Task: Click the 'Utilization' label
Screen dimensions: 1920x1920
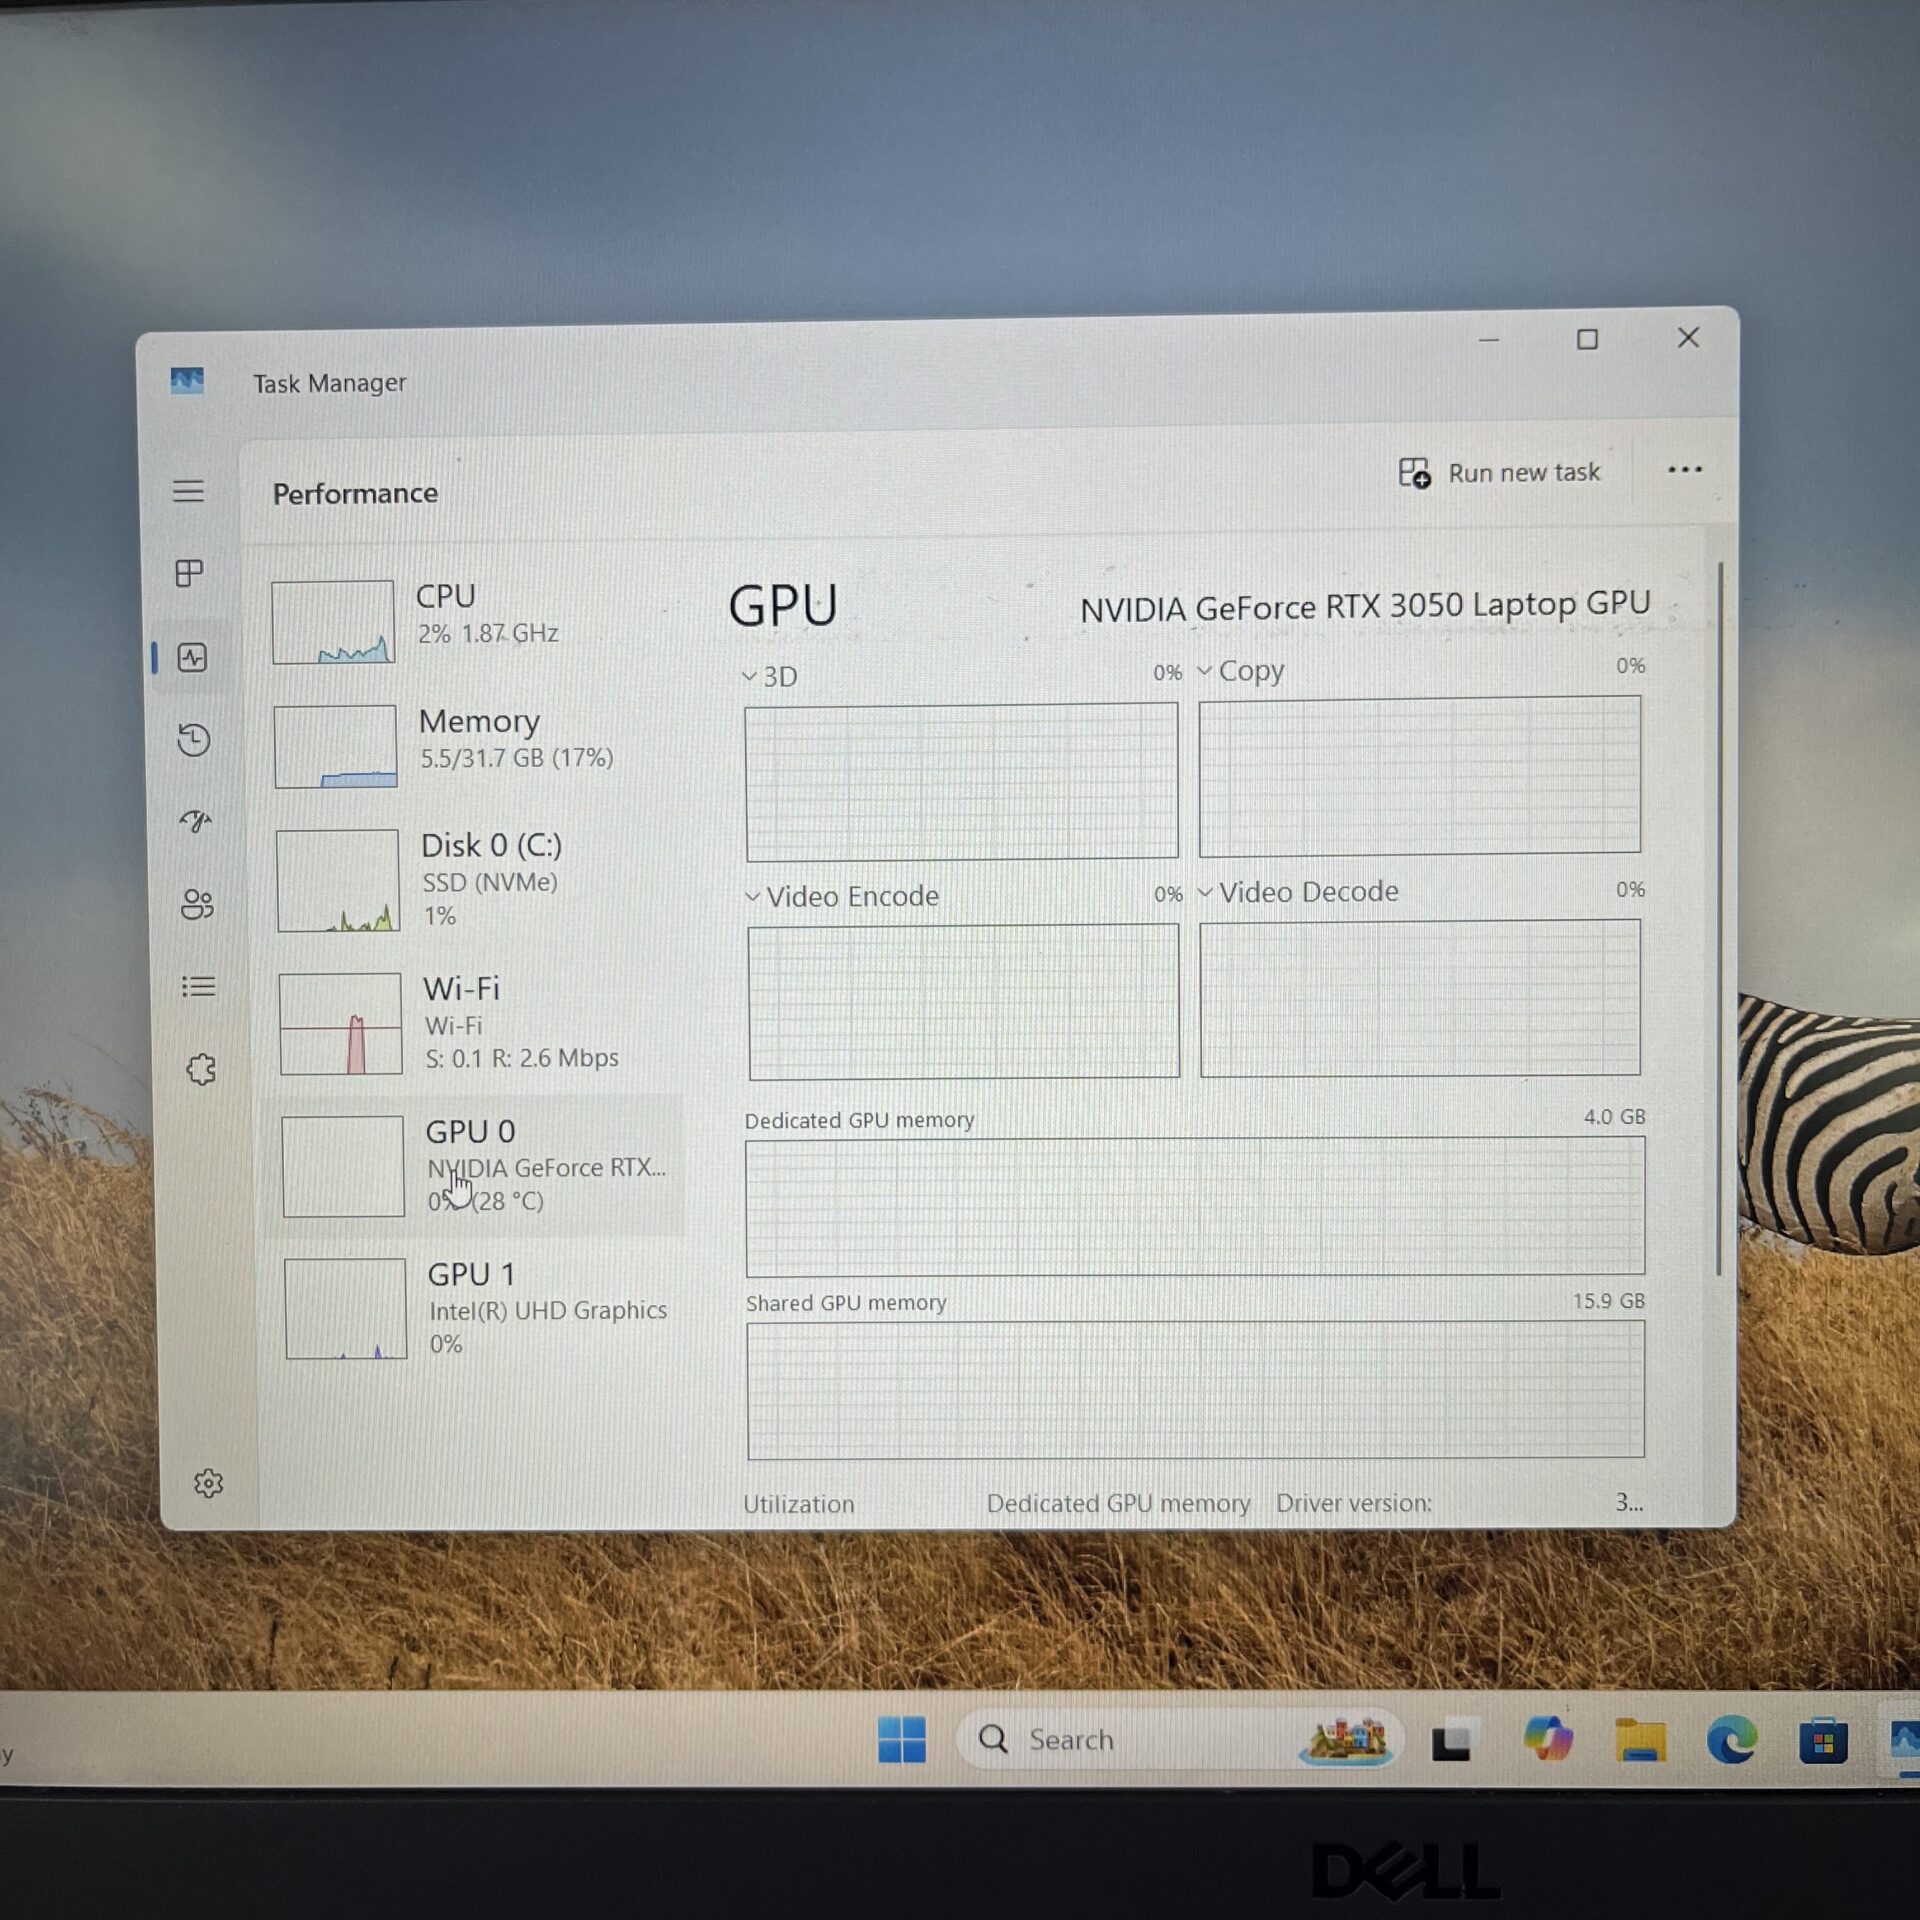Action: tap(798, 1504)
